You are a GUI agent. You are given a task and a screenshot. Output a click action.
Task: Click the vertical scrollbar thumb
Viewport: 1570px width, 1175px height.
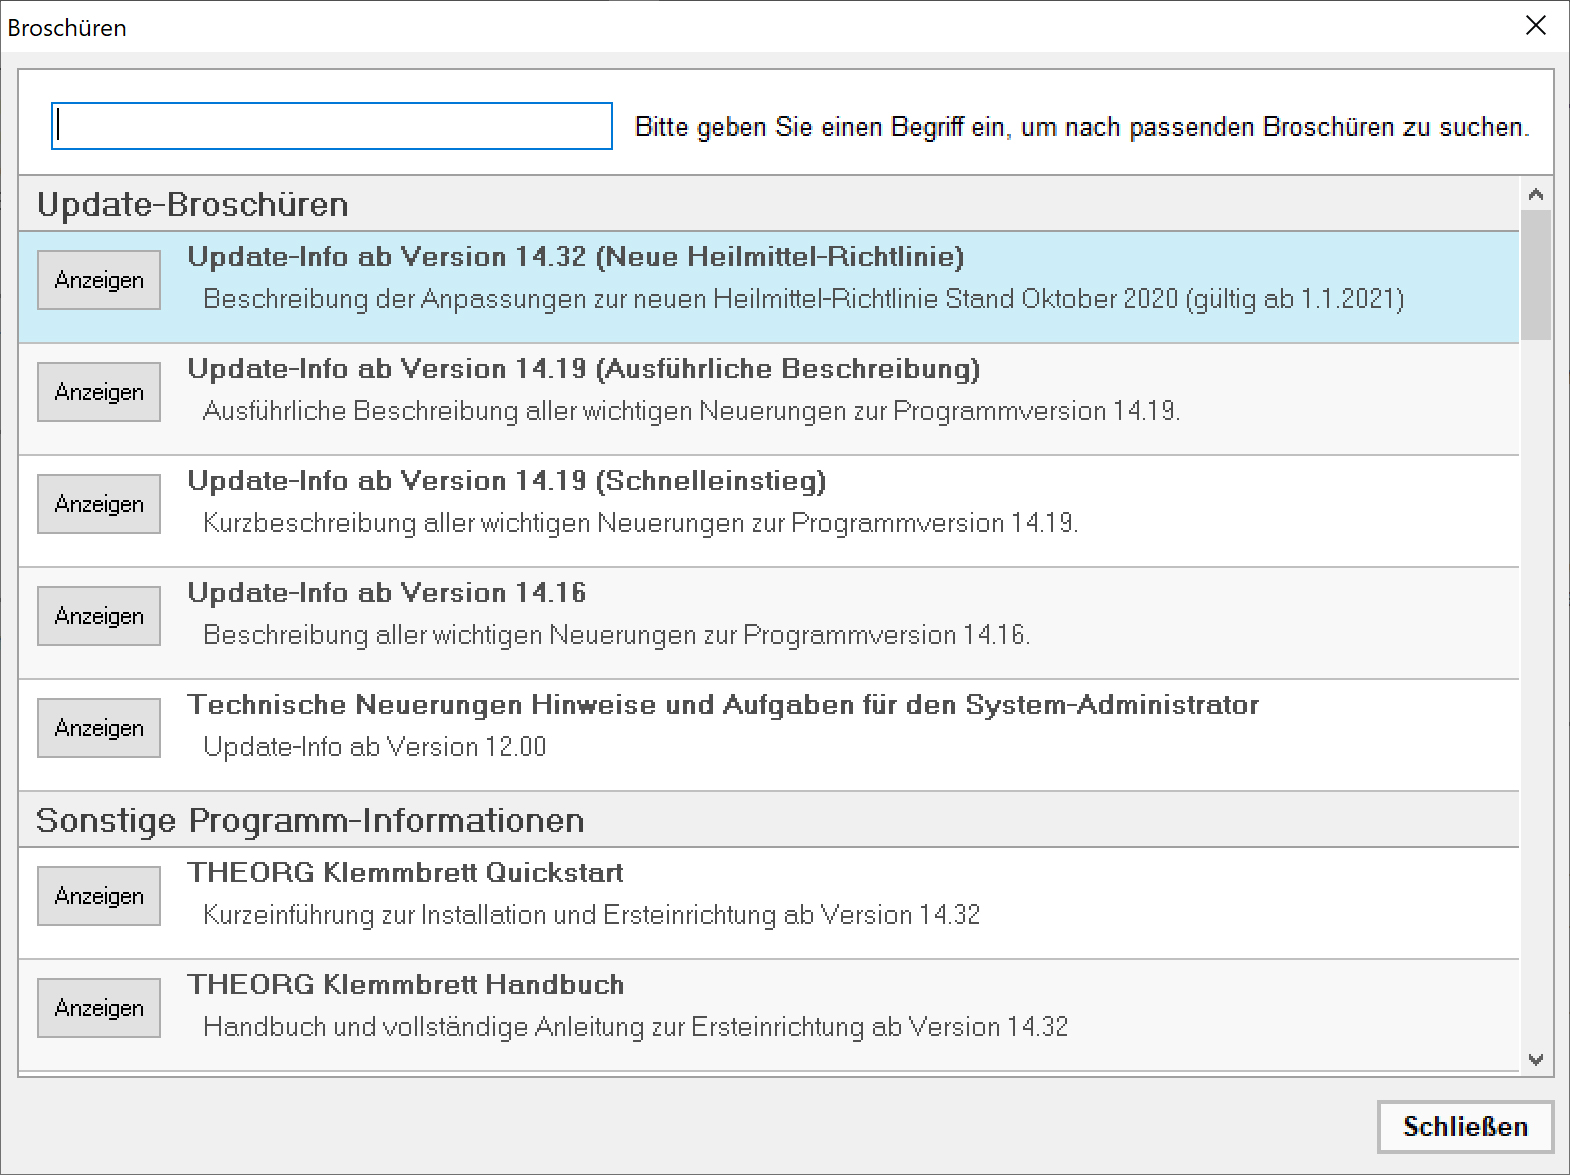(1536, 275)
